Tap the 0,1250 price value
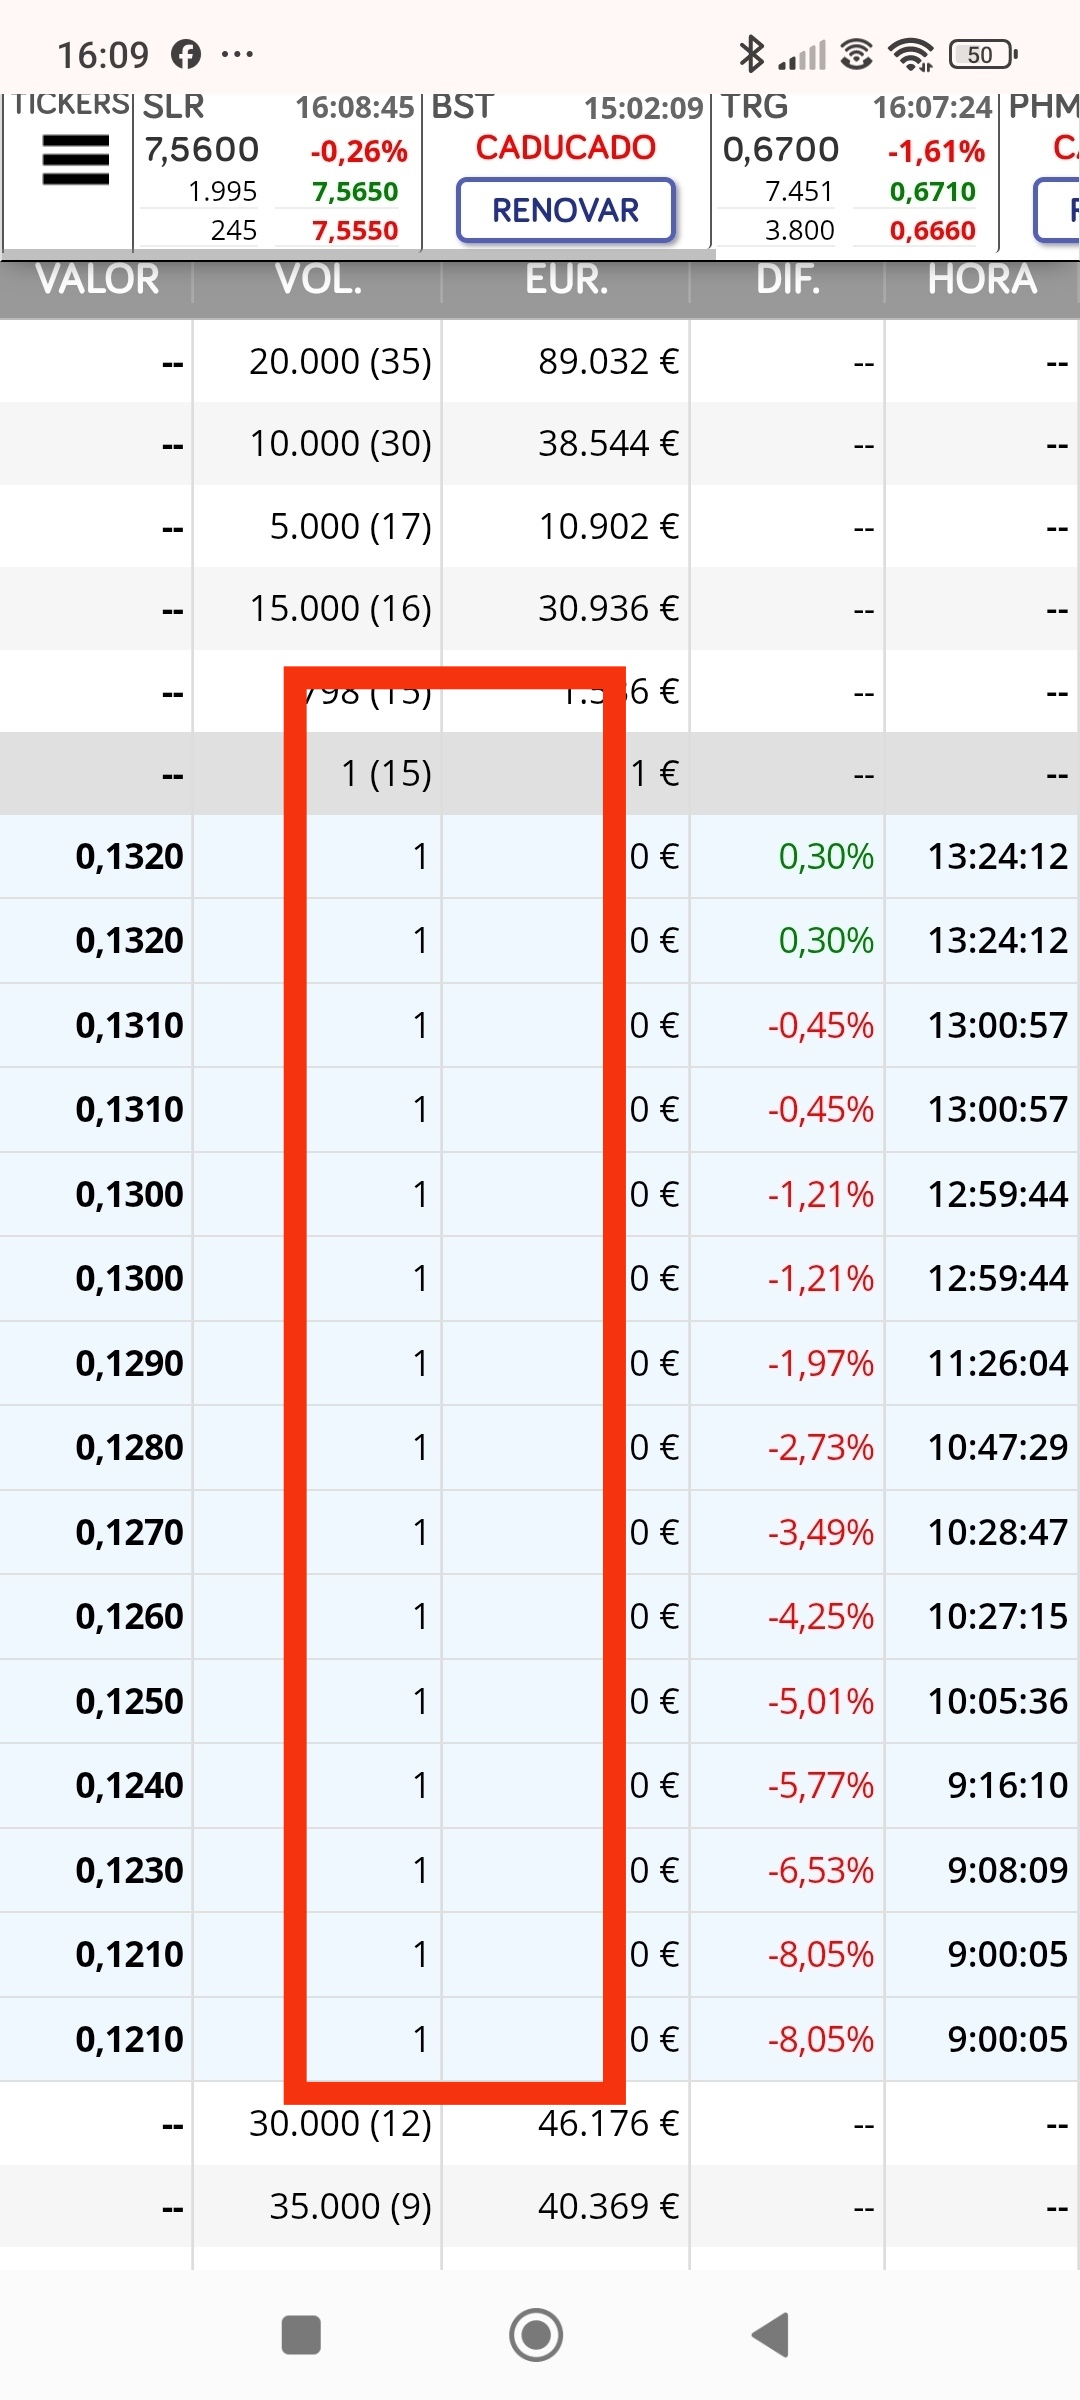The width and height of the screenshot is (1080, 2400). click(x=129, y=1701)
